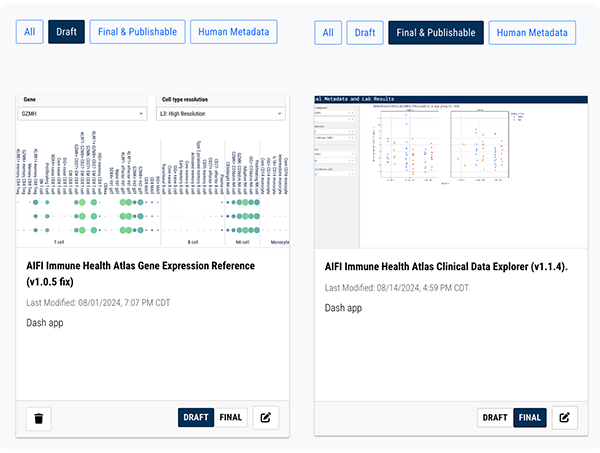Screen dimensions: 600x453
Task: Select the highlighted Final & Publishable filter tab
Action: (435, 32)
